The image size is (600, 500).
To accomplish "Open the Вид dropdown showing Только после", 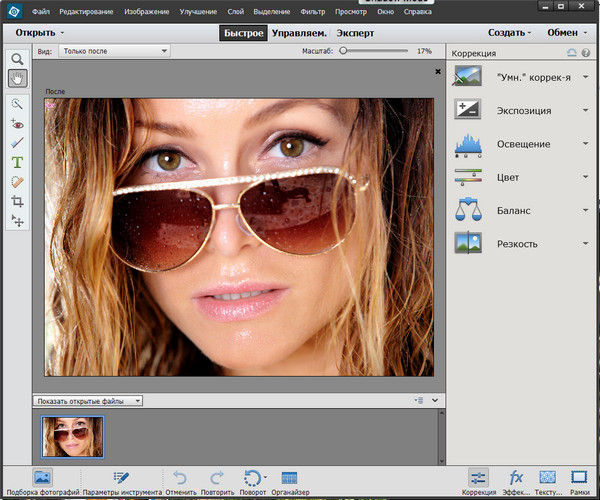I will point(115,50).
